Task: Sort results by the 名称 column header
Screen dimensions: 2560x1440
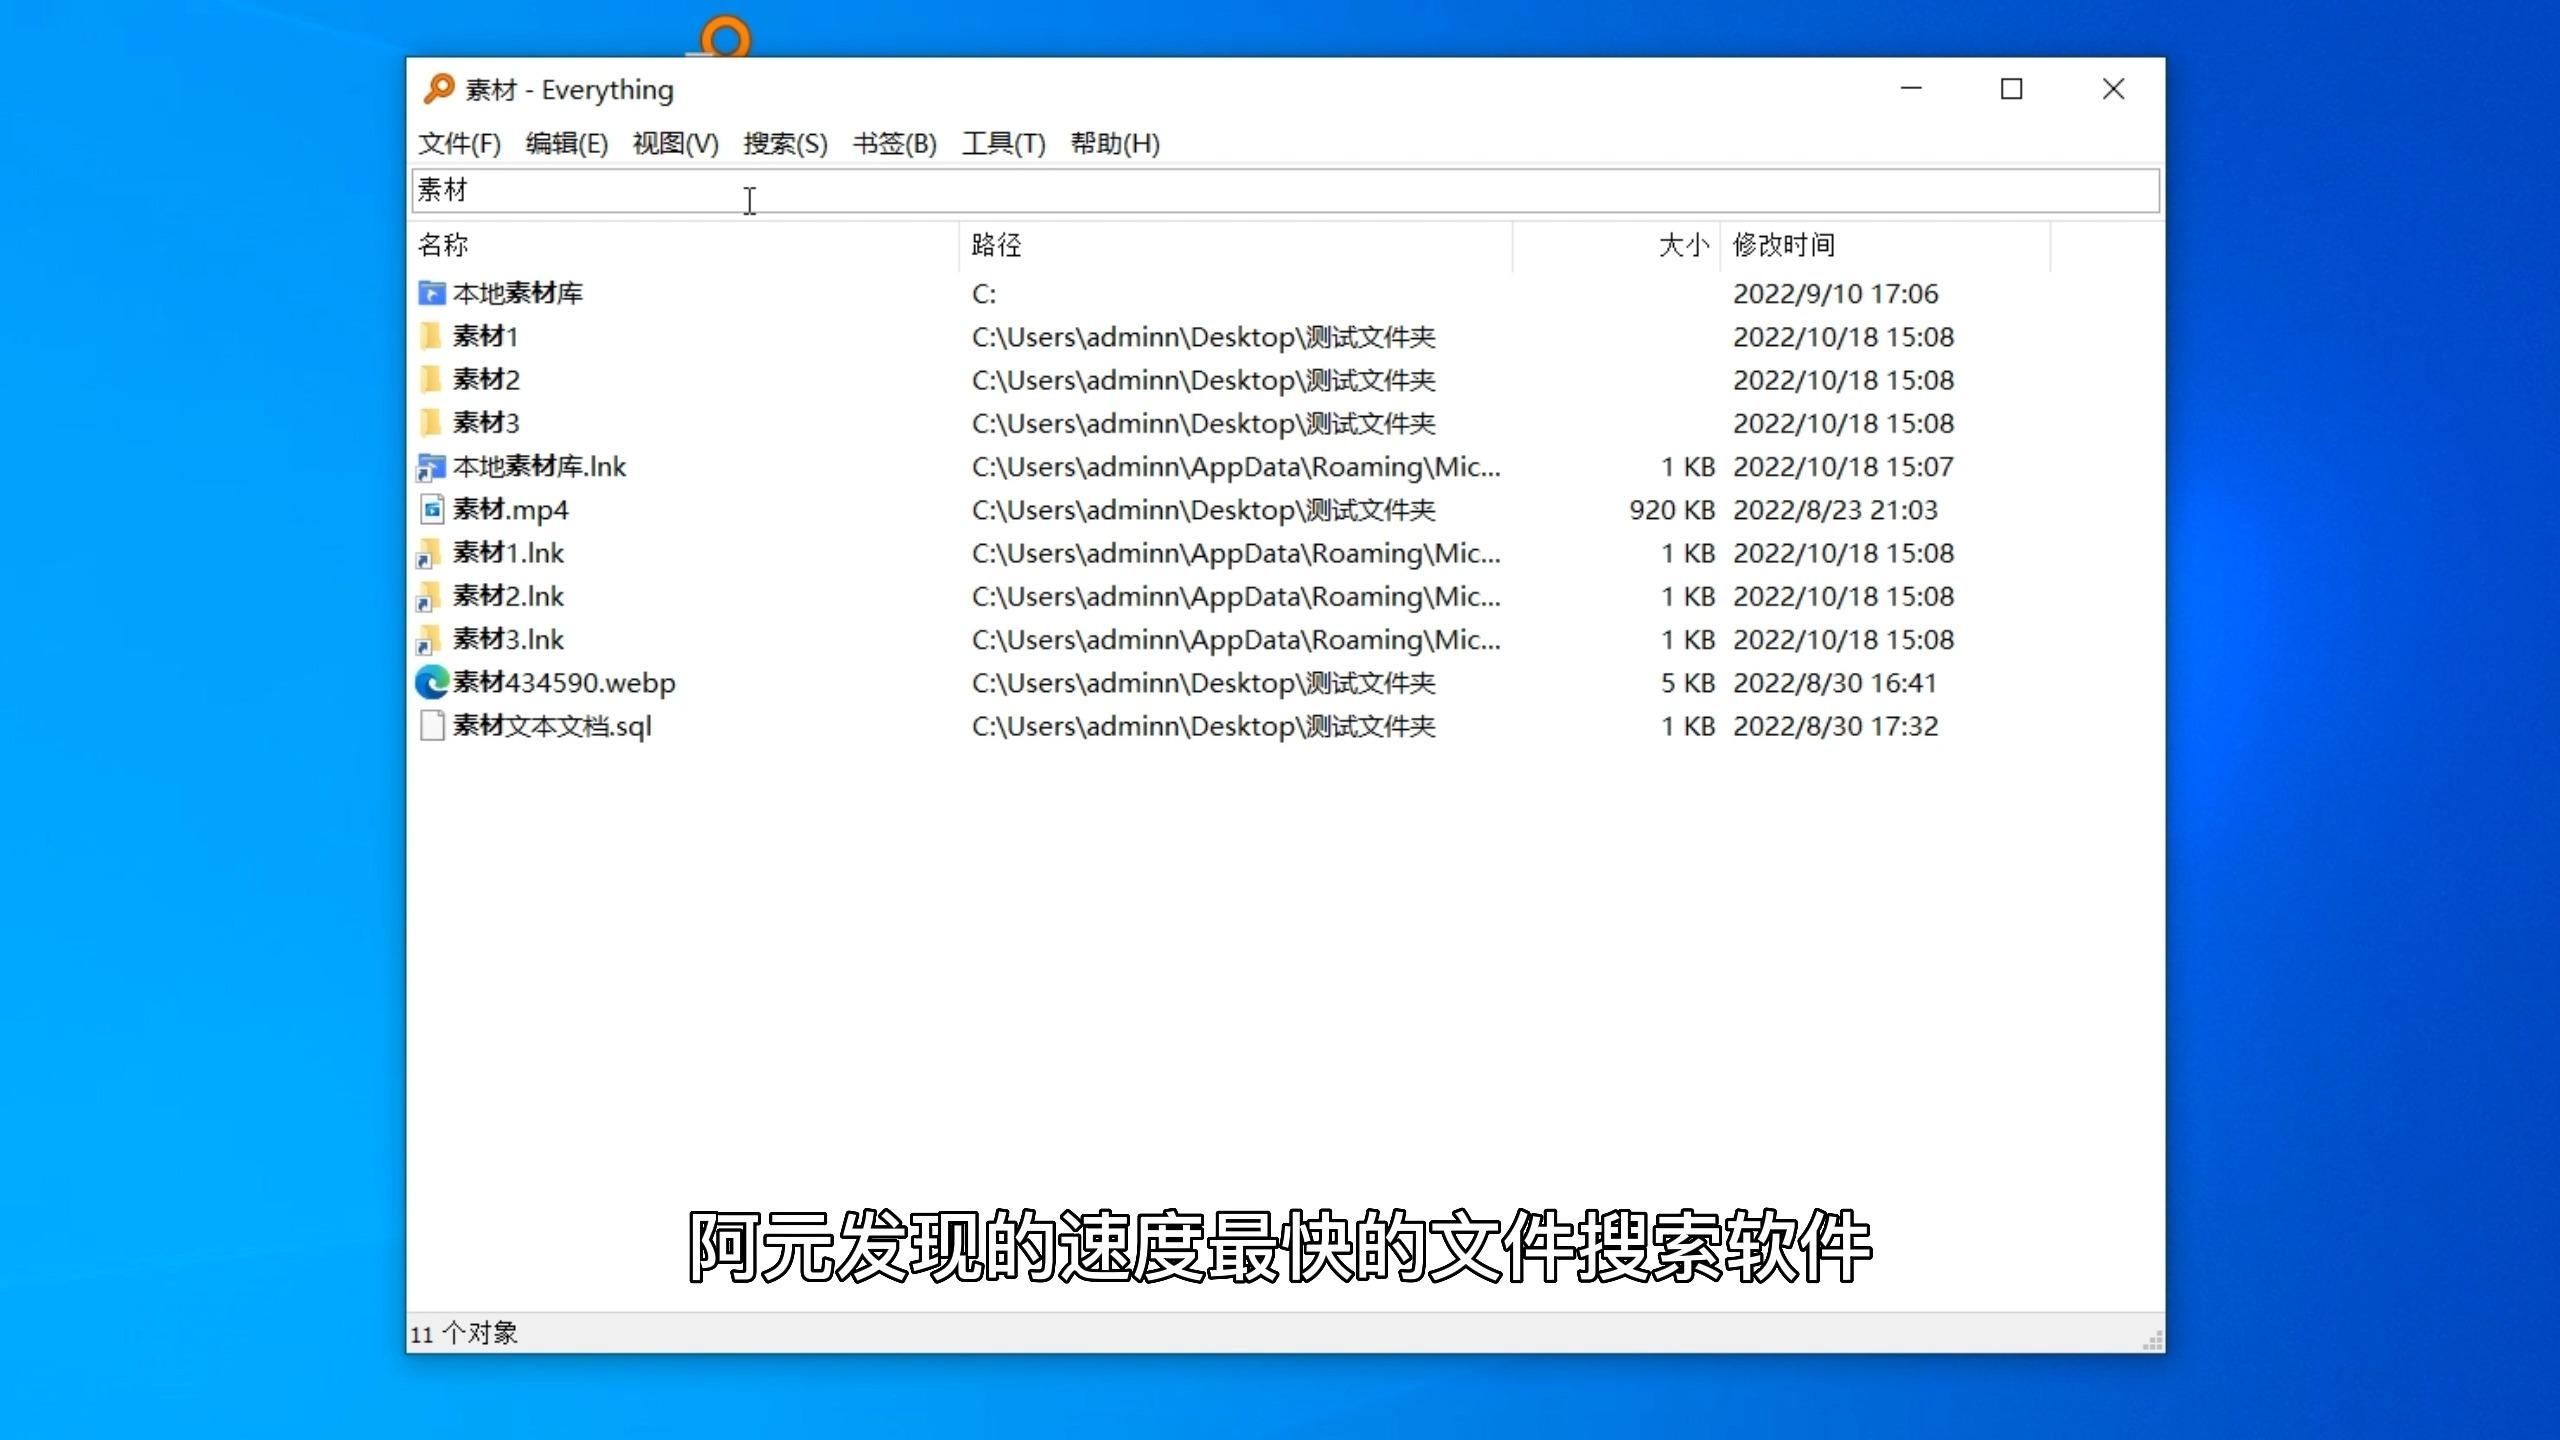Action: pos(685,245)
